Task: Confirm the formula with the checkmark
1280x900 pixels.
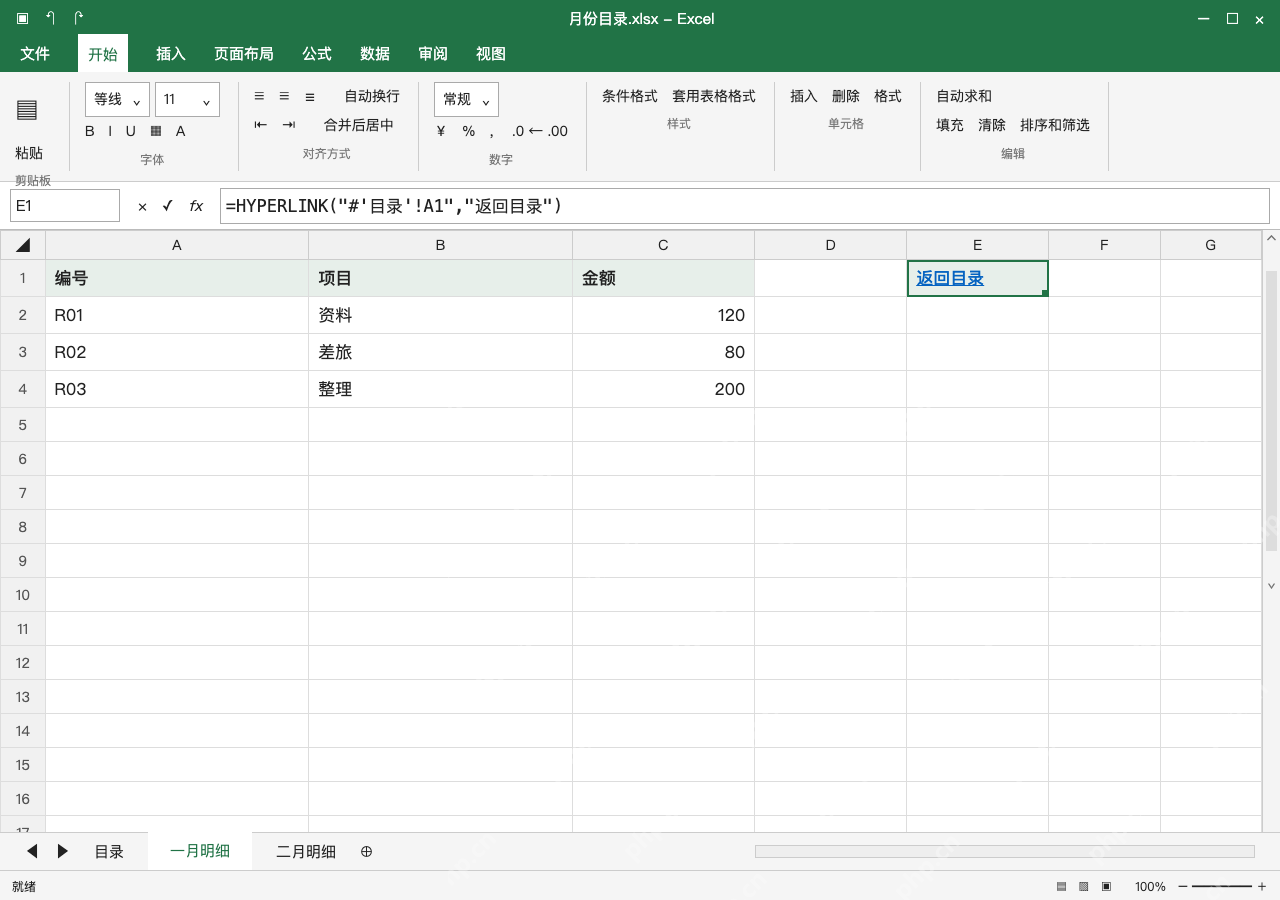Action: coord(168,206)
